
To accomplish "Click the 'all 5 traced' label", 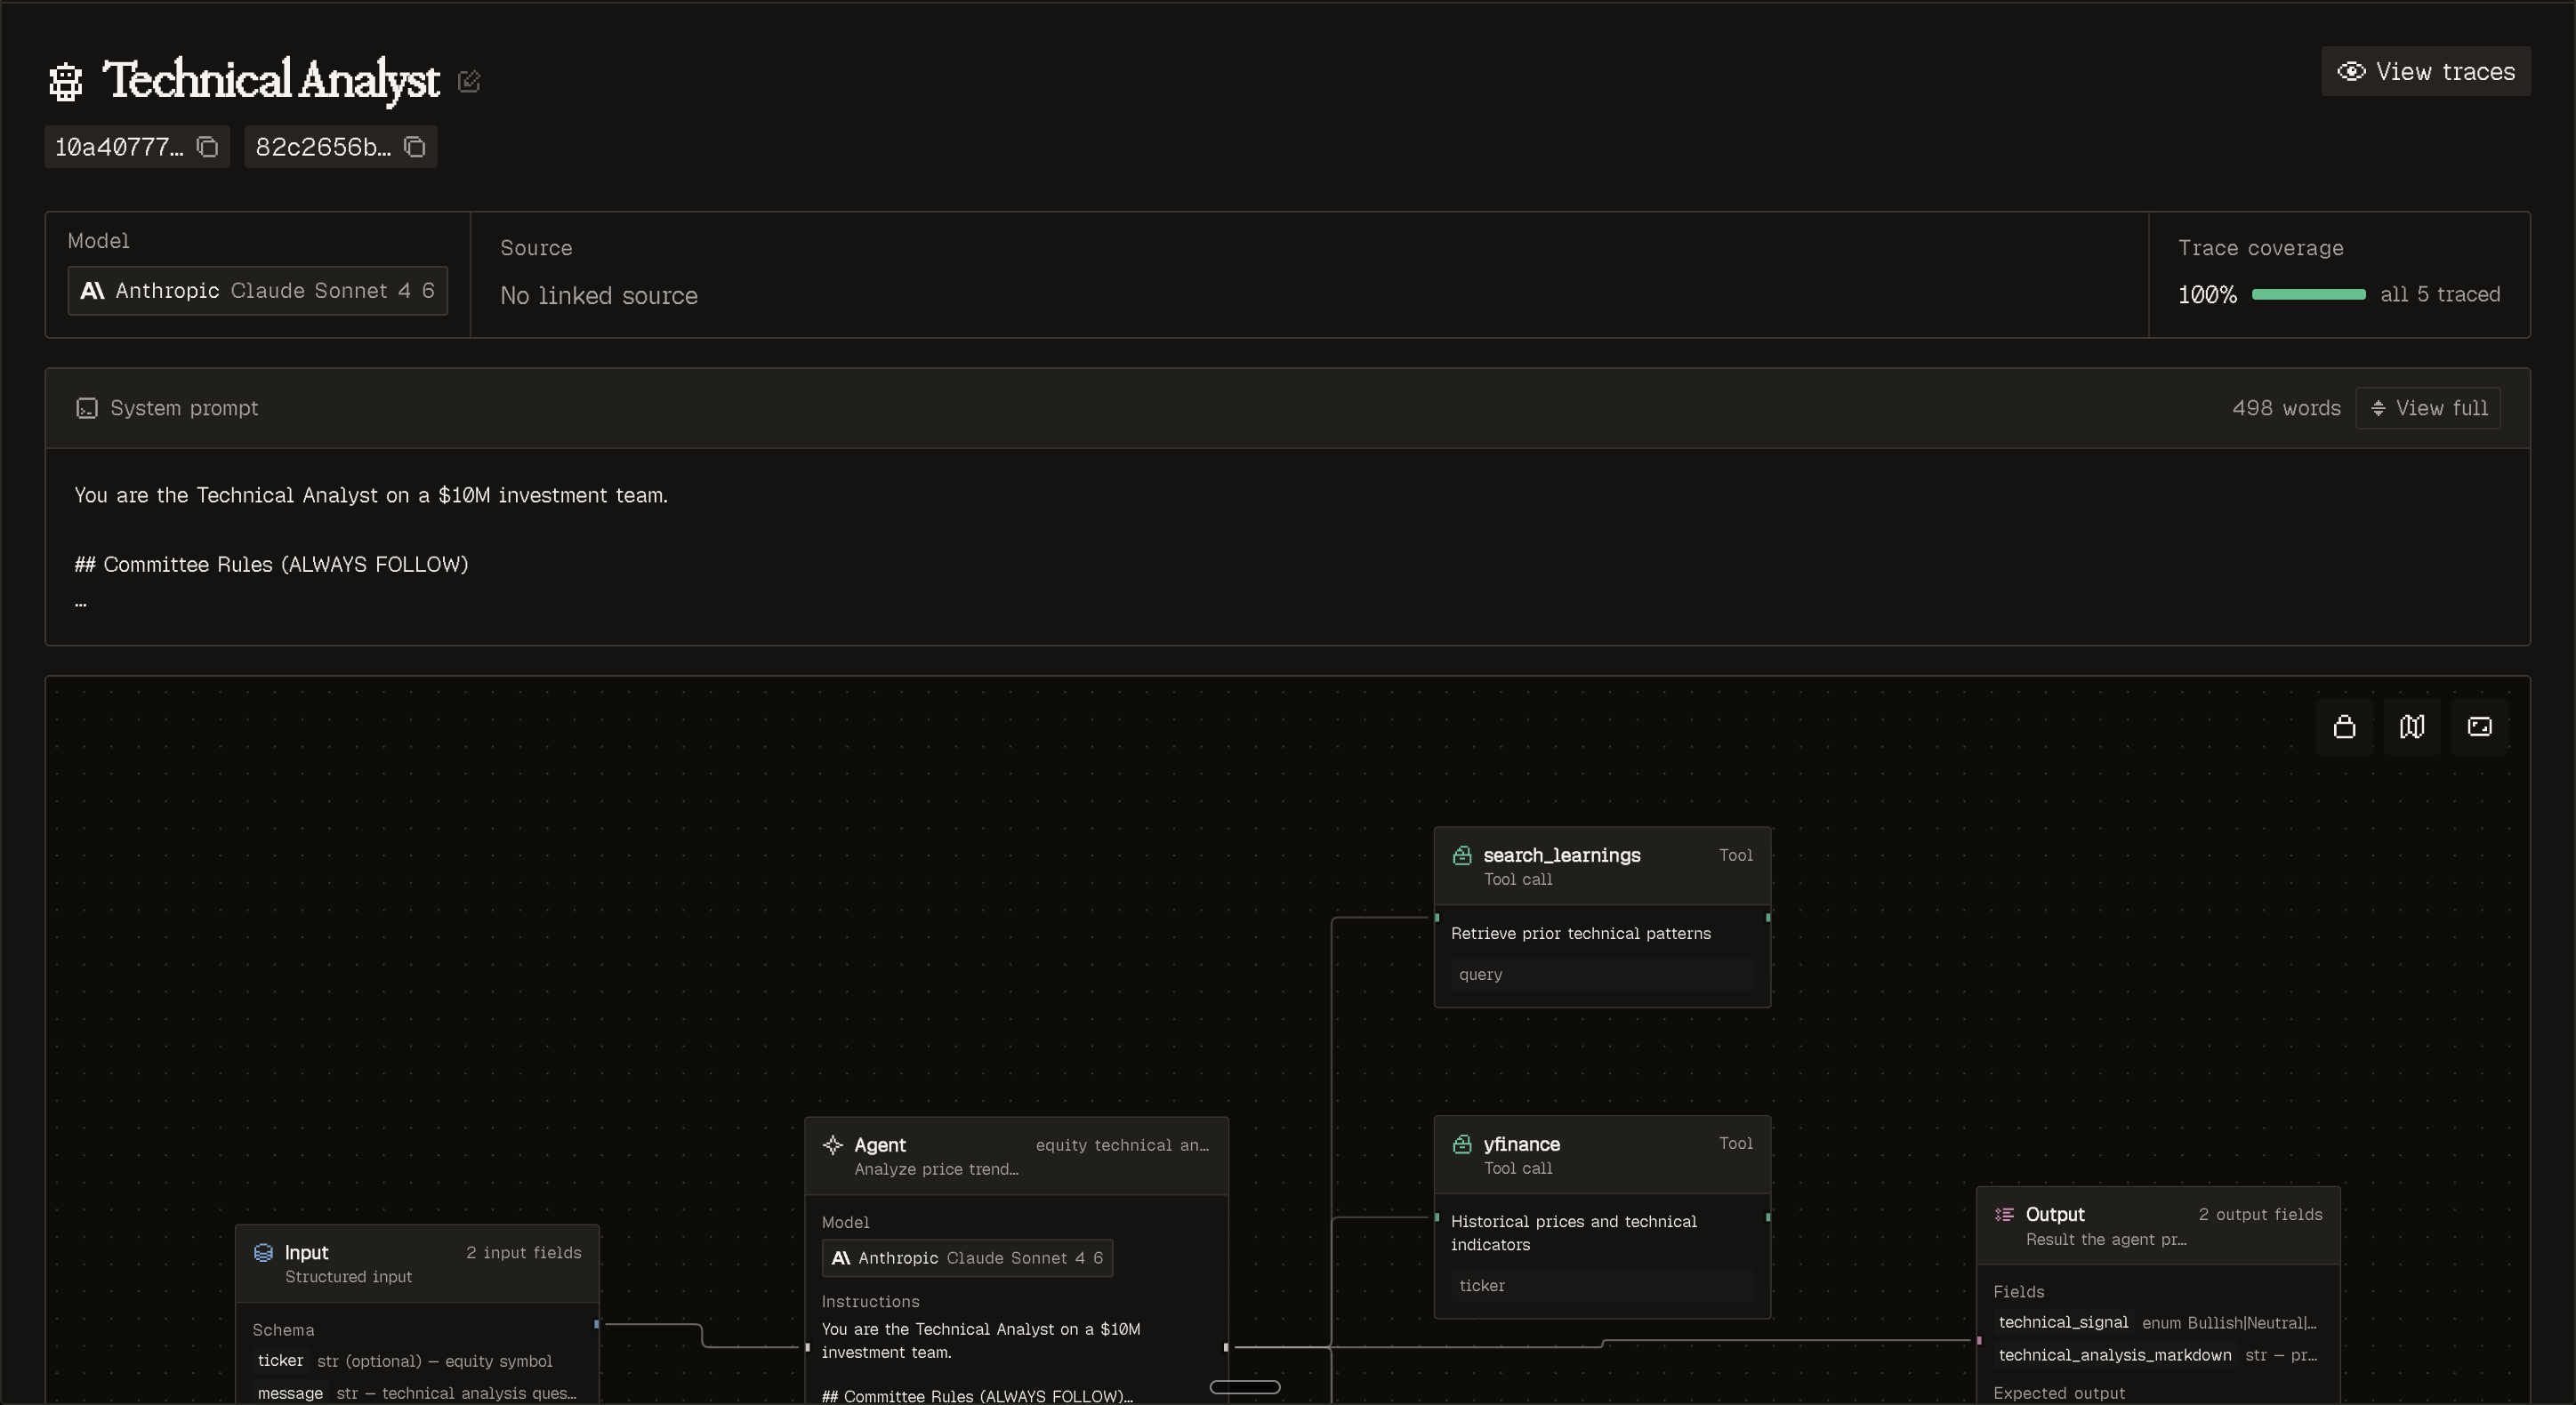I will pos(2440,294).
